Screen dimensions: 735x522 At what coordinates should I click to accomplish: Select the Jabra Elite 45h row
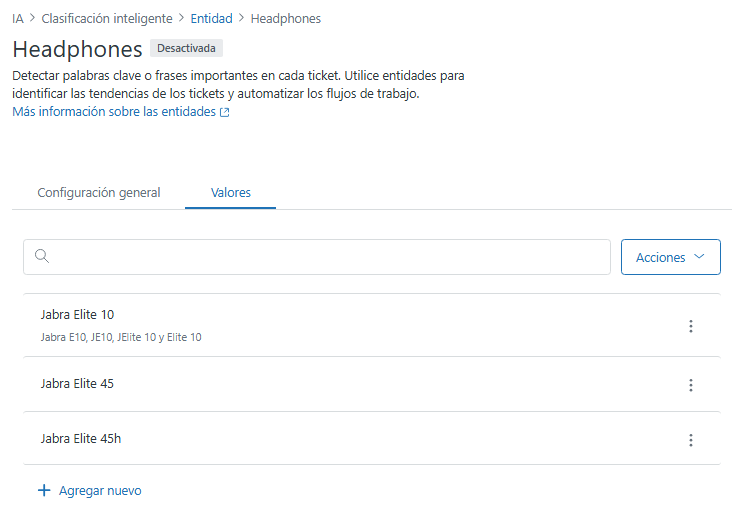tap(371, 439)
